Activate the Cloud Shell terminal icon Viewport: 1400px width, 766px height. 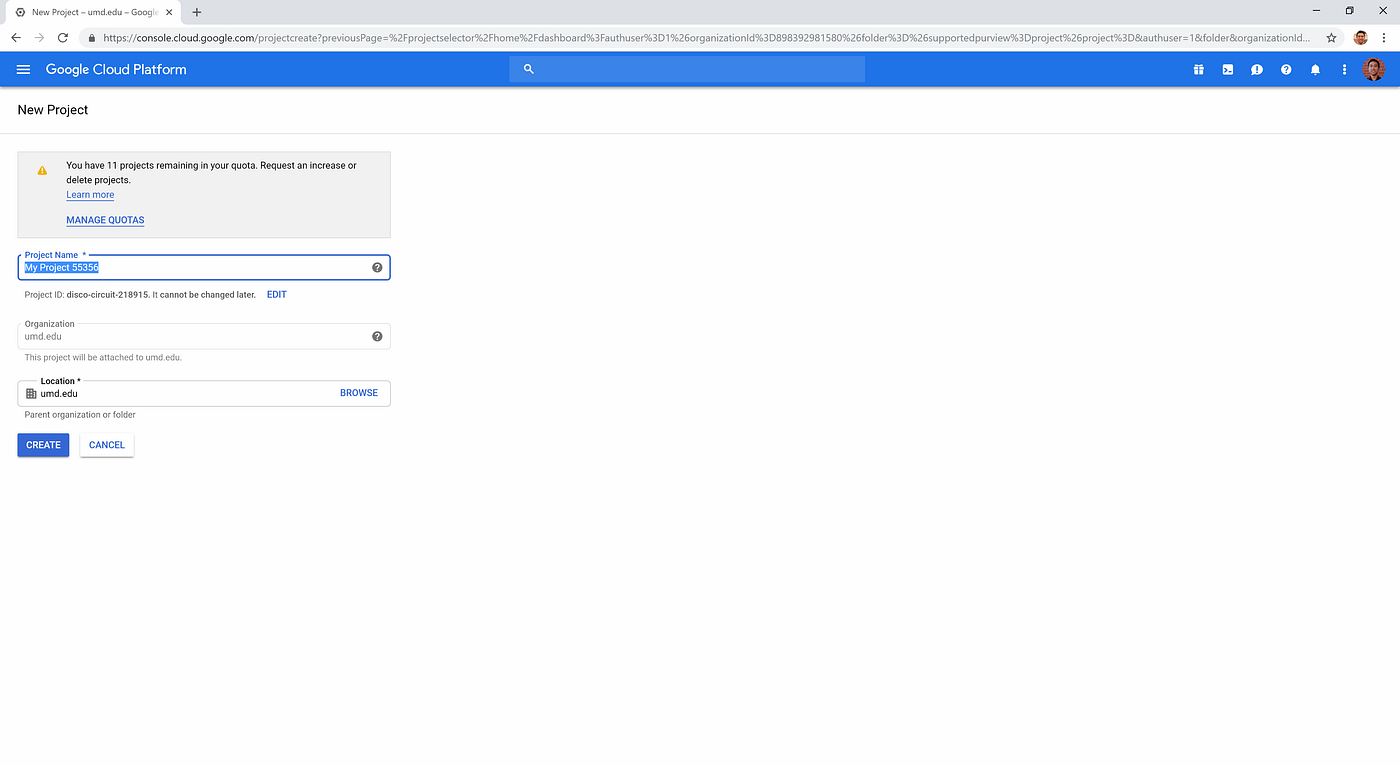[x=1227, y=69]
